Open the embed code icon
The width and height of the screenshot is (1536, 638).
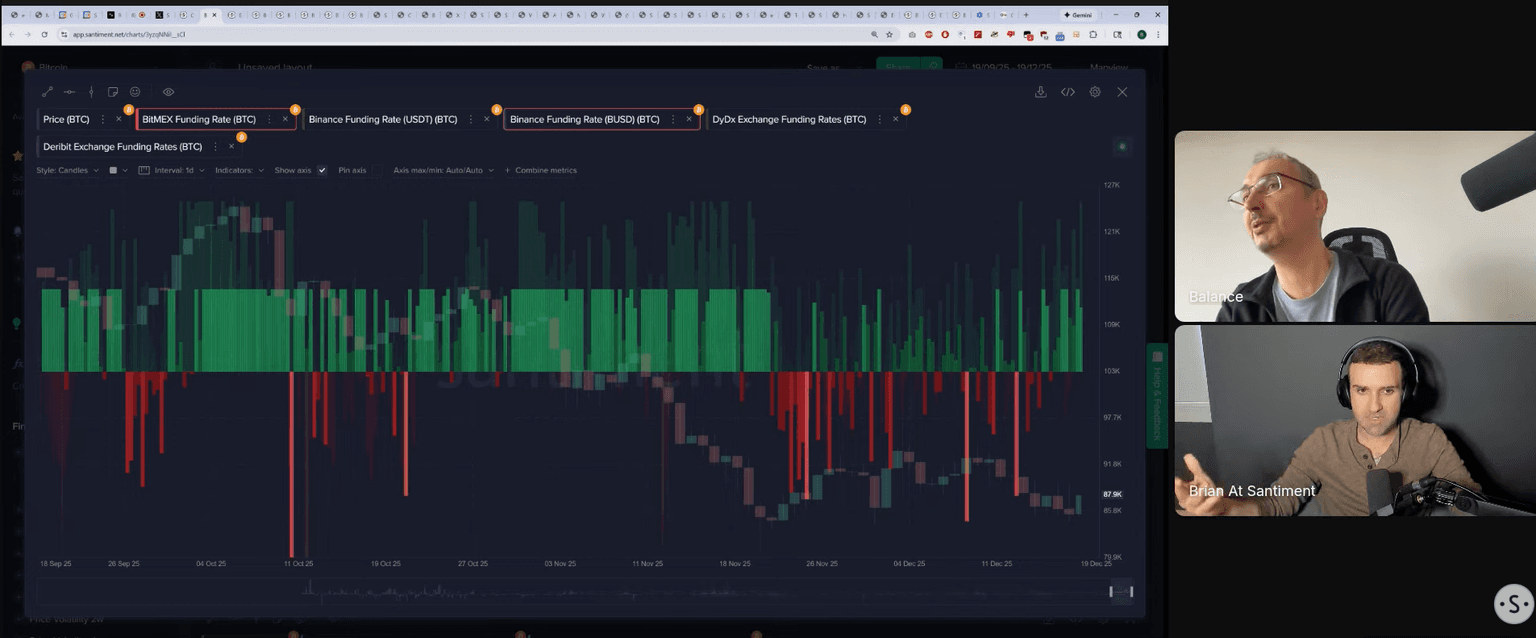pos(1068,92)
